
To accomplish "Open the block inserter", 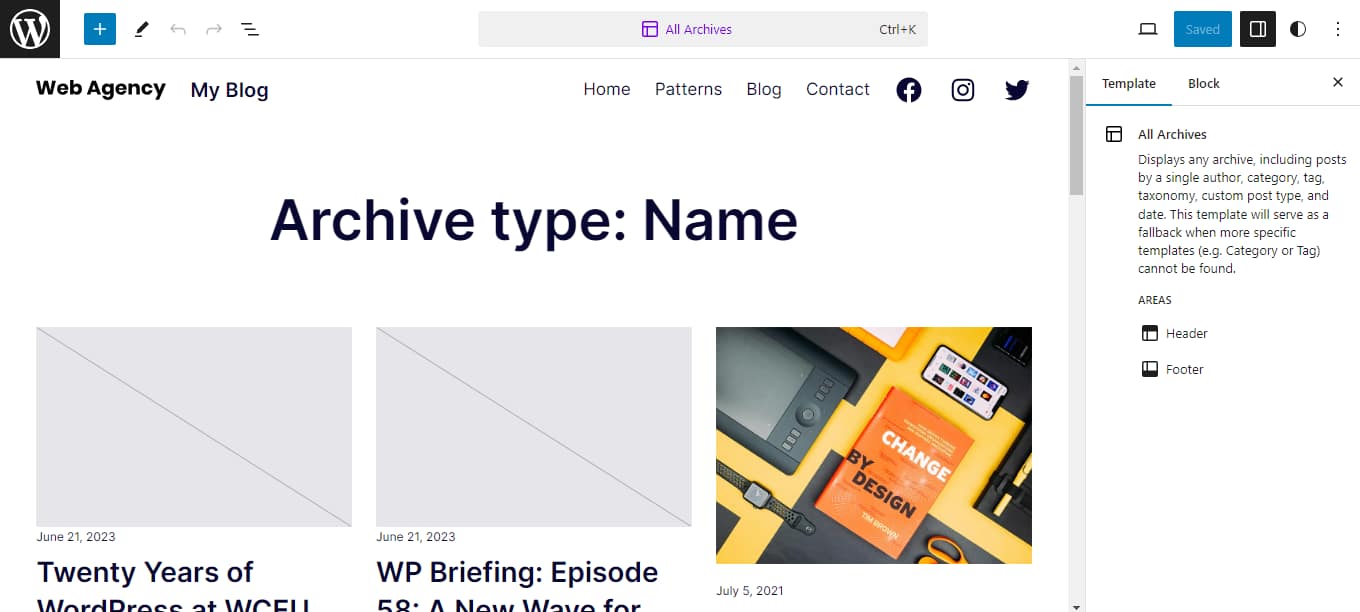I will coord(99,28).
